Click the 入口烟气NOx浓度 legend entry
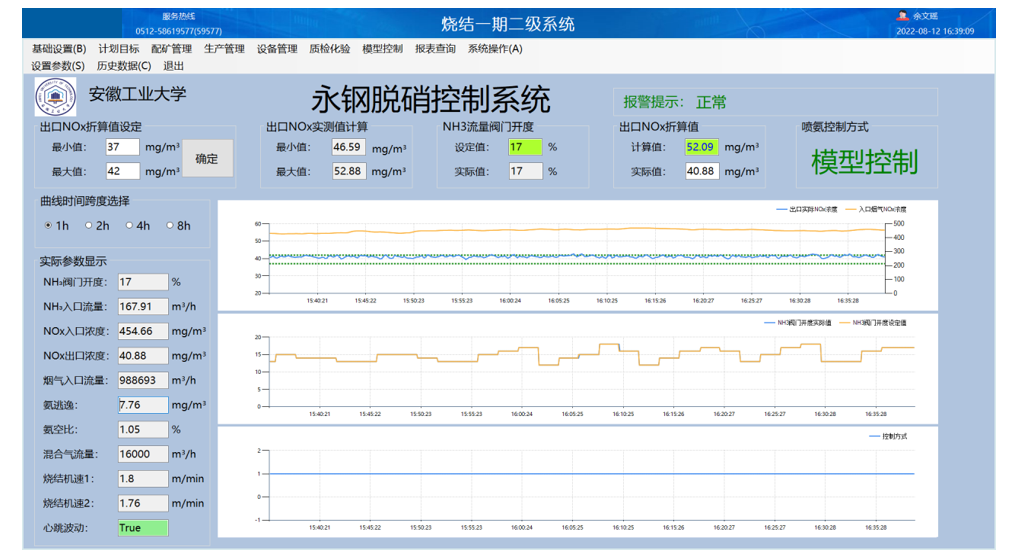This screenshot has height=559, width=1013. click(x=880, y=210)
